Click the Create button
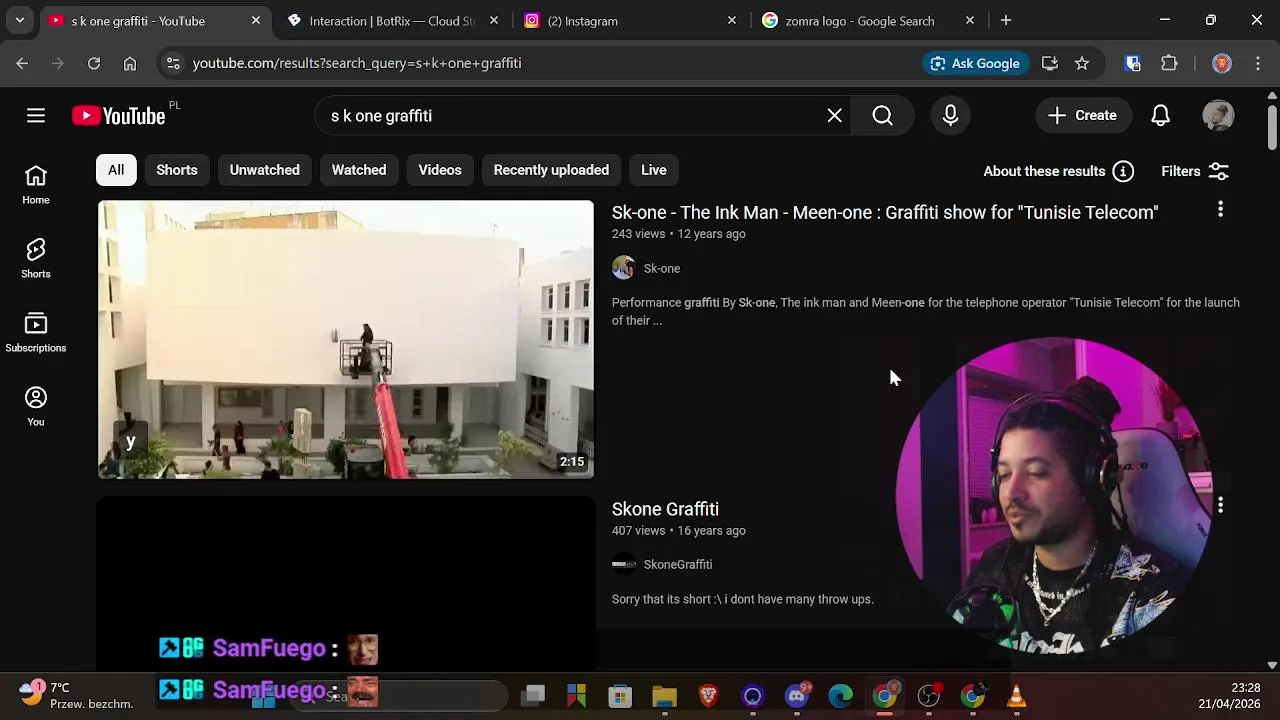 click(x=1082, y=116)
